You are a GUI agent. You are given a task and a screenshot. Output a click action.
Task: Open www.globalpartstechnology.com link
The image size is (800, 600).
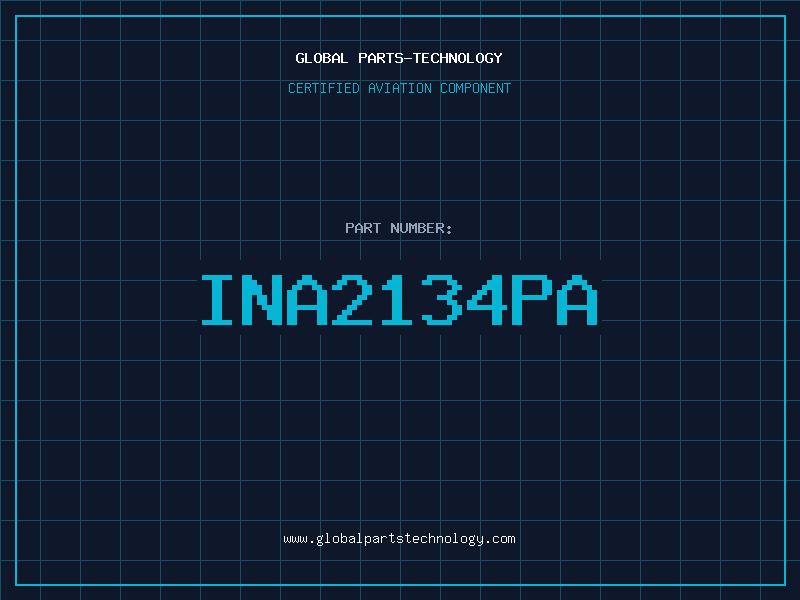click(x=399, y=539)
